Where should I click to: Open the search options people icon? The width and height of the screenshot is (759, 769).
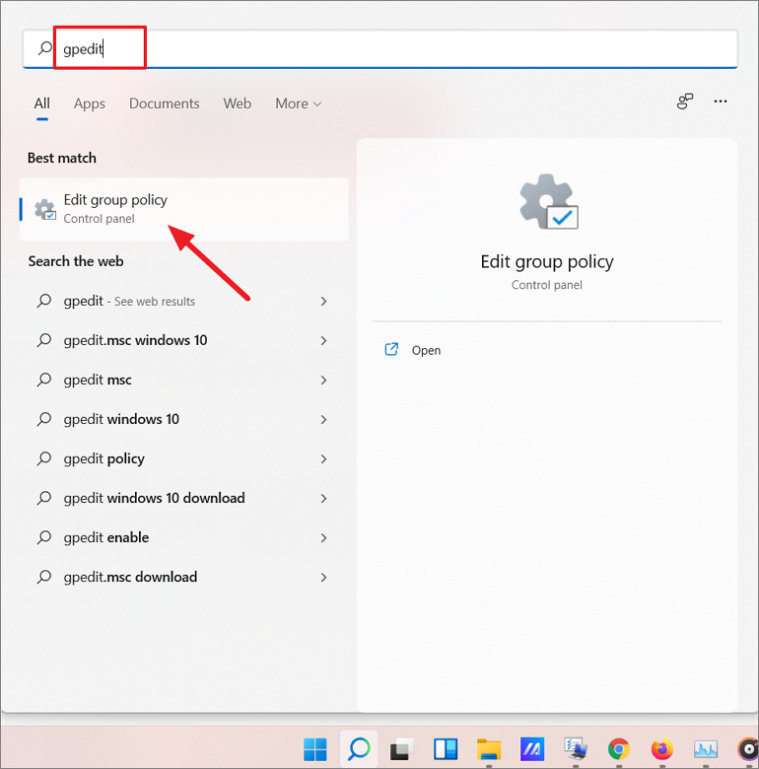point(684,102)
